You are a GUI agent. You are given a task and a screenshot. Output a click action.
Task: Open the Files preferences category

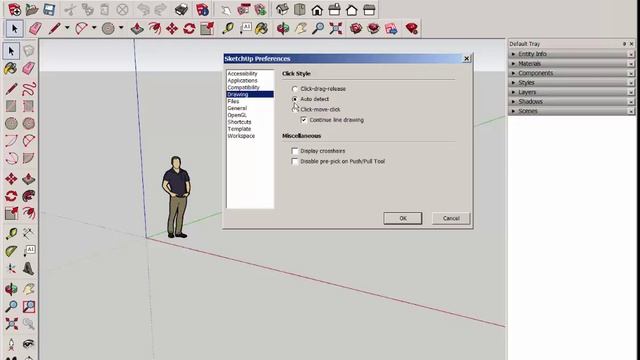pyautogui.click(x=233, y=101)
